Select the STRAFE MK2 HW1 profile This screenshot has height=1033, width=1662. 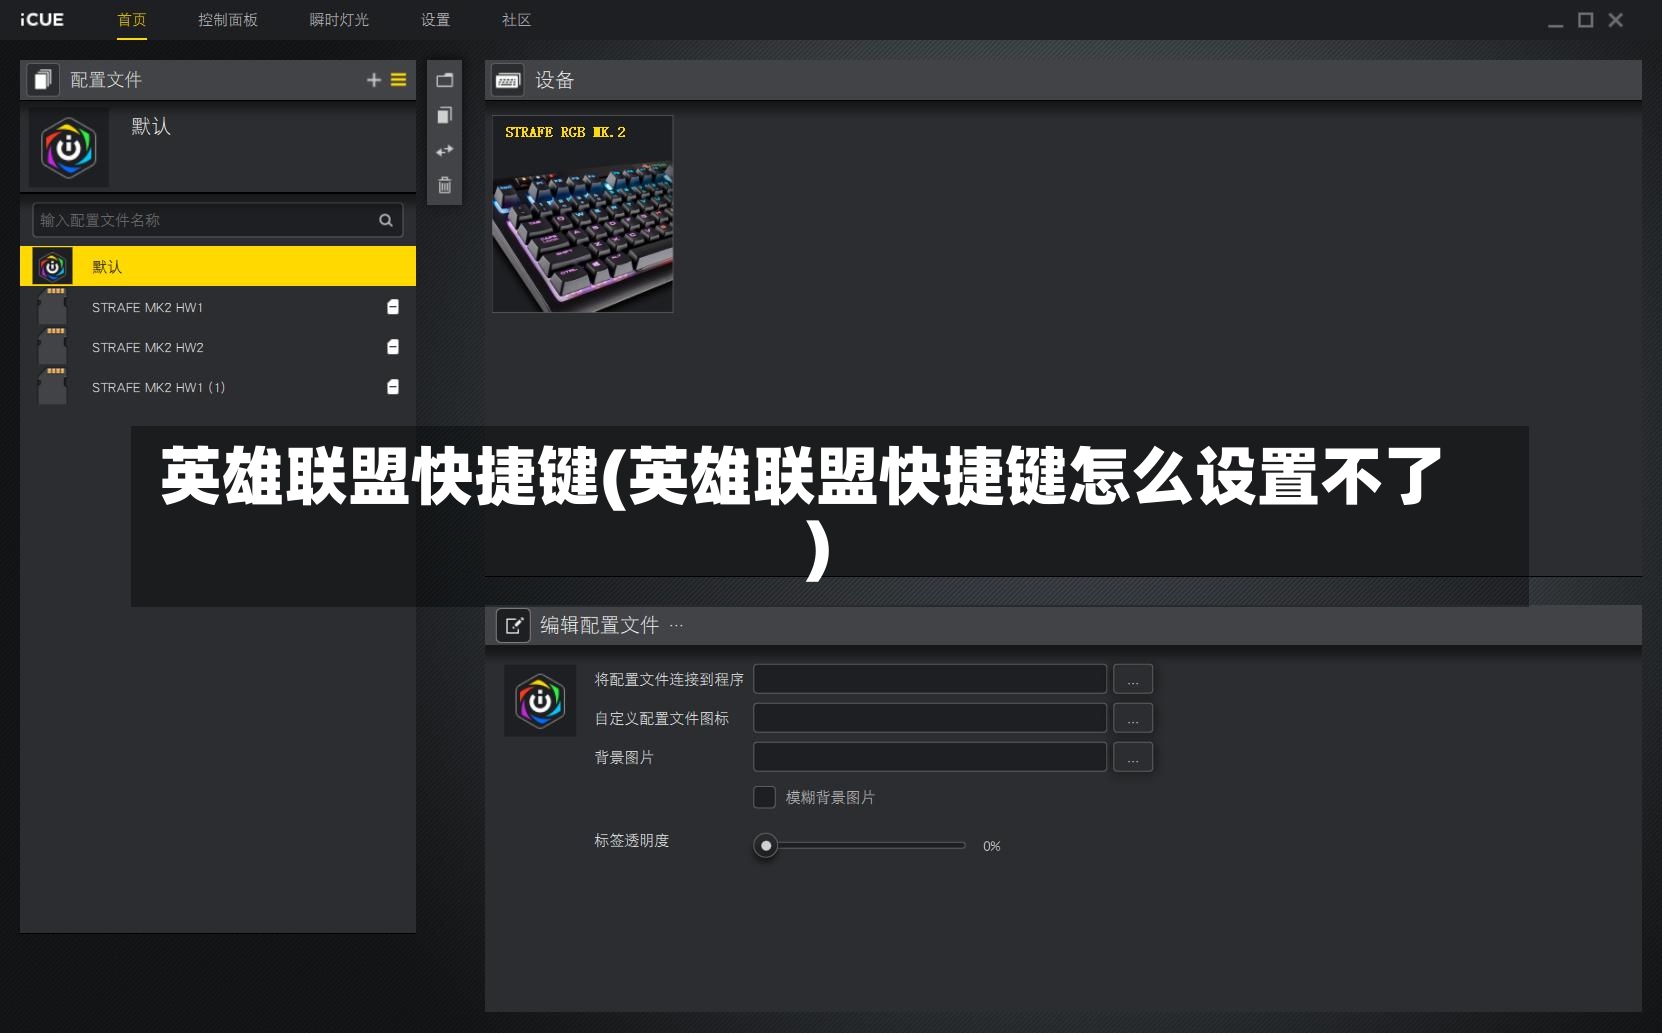(218, 307)
